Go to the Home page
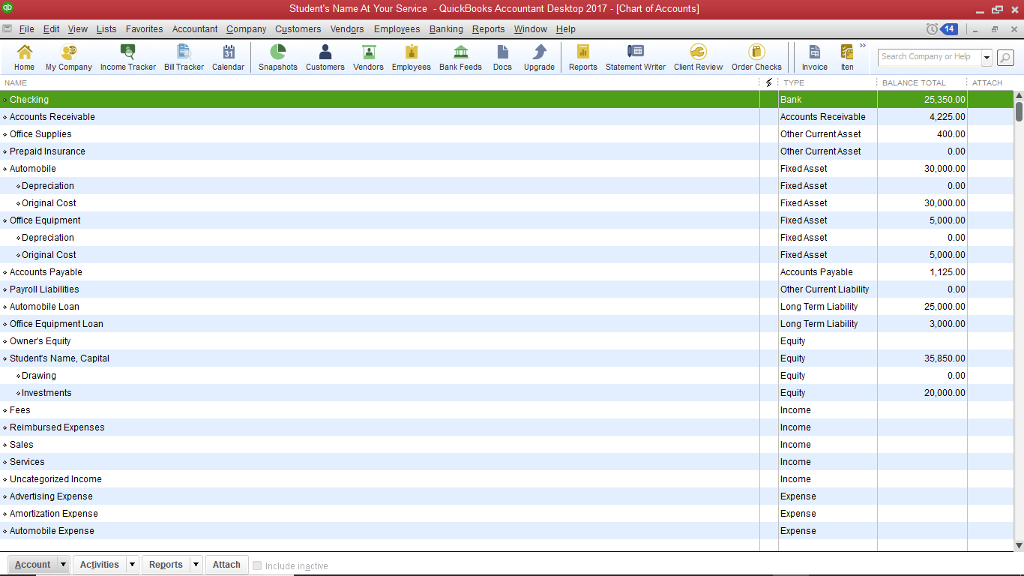1024x576 pixels. (22, 57)
